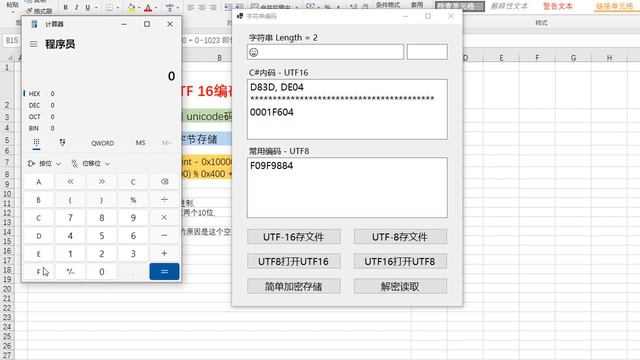Open the calculator hamburger navigation menu
Screen dimensions: 640x360
pos(33,44)
